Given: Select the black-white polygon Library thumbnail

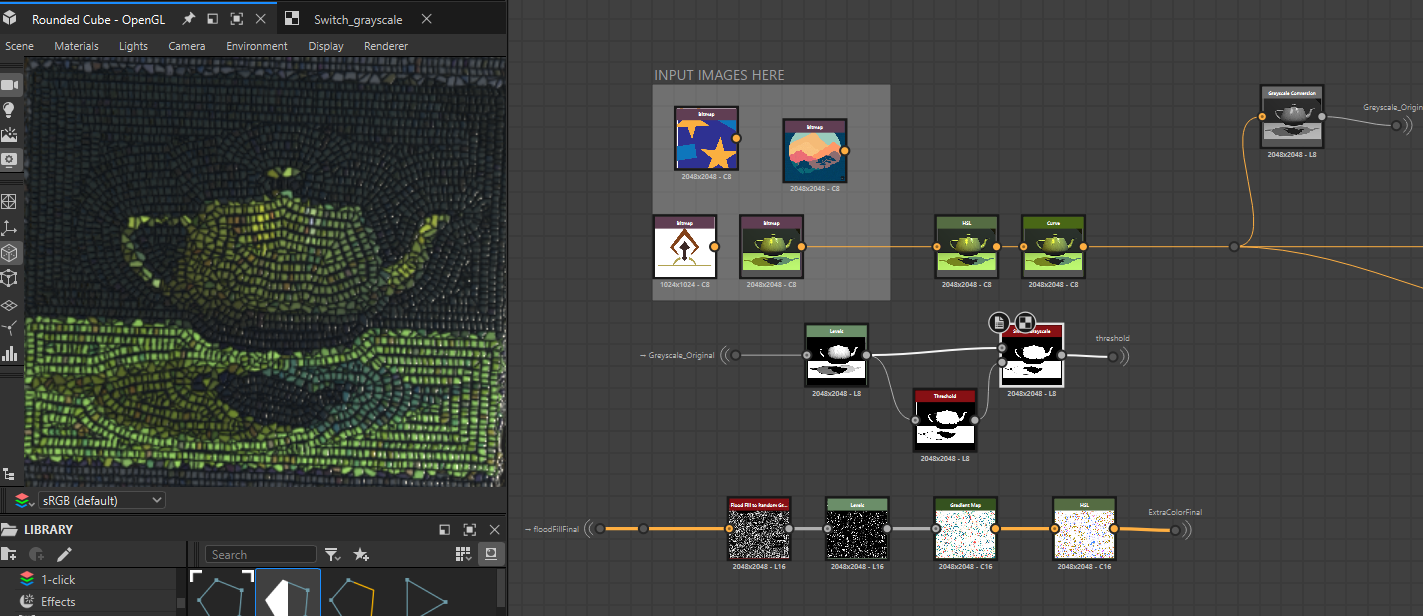Looking at the screenshot, I should click(x=288, y=593).
